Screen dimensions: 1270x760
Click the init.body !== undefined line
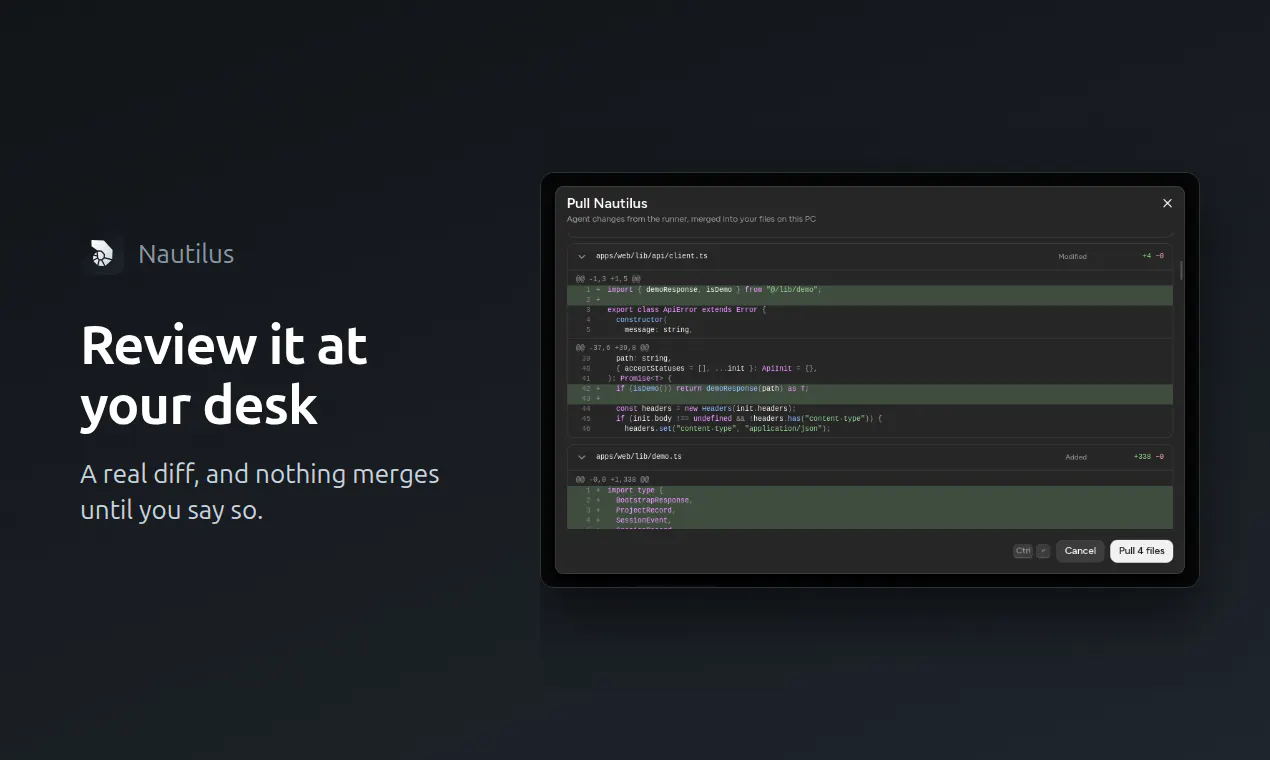point(870,418)
